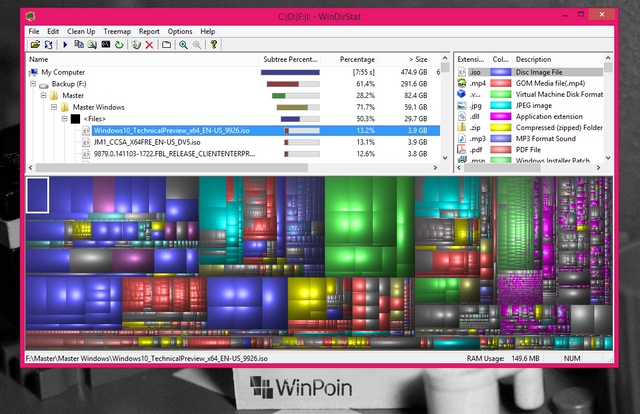Click the My Computer icon in tree
Image resolution: width=640 pixels, height=414 pixels.
33,72
